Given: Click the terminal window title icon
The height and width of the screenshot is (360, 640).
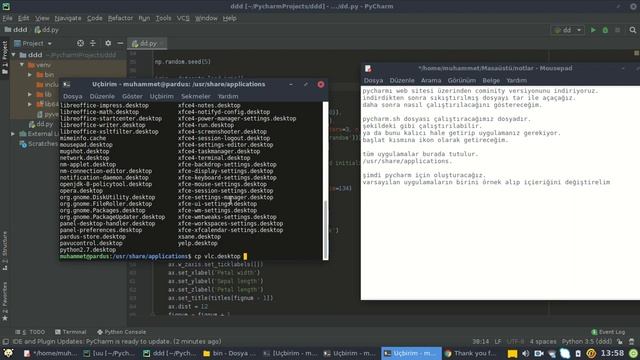Looking at the screenshot, I should tap(67, 84).
